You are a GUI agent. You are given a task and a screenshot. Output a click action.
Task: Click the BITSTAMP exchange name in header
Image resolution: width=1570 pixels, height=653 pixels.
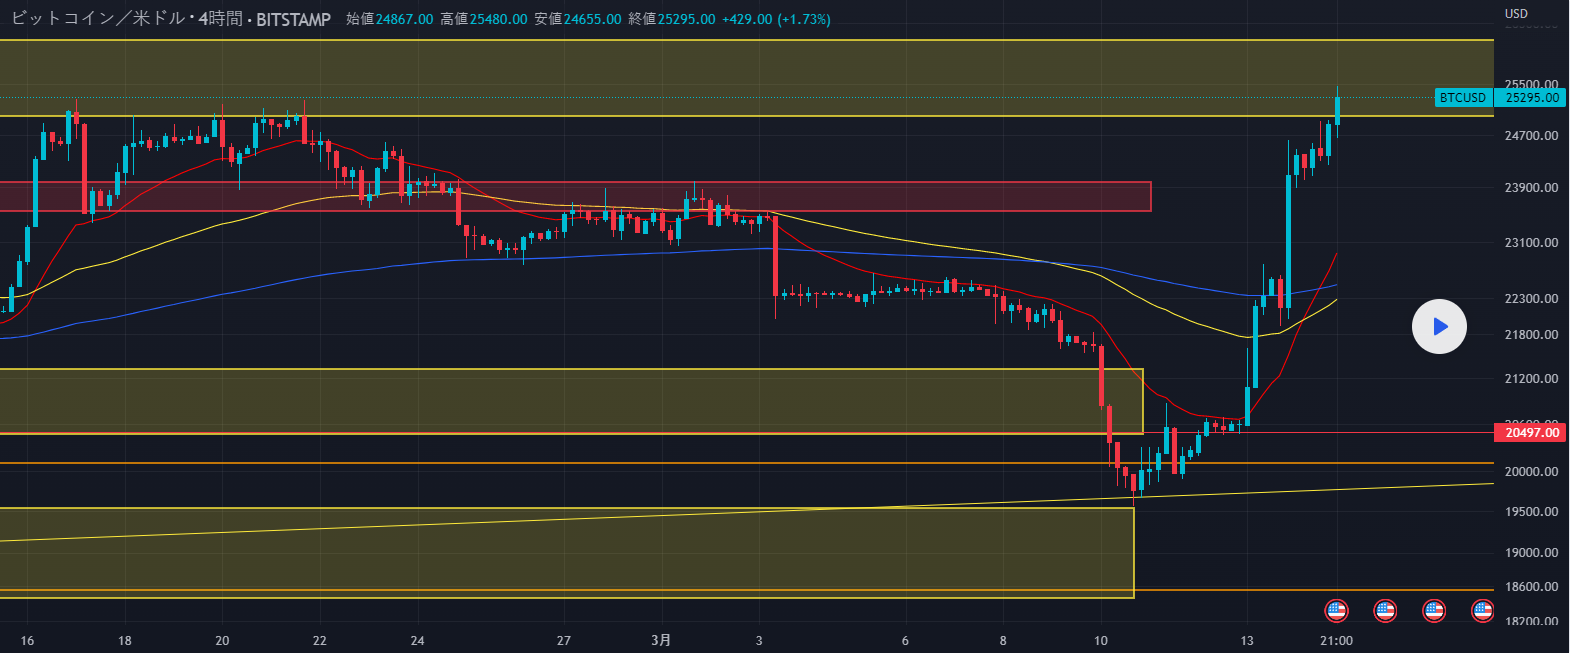pos(293,19)
